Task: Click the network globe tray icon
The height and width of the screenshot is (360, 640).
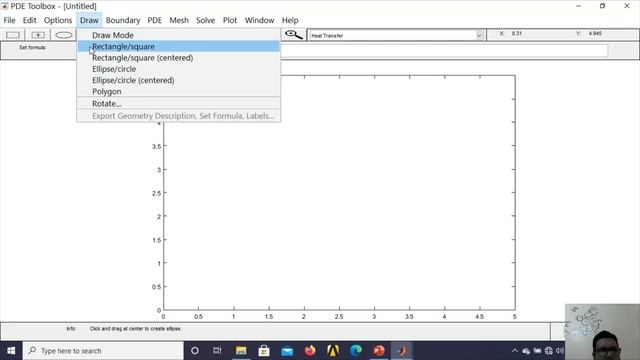Action: click(549, 351)
